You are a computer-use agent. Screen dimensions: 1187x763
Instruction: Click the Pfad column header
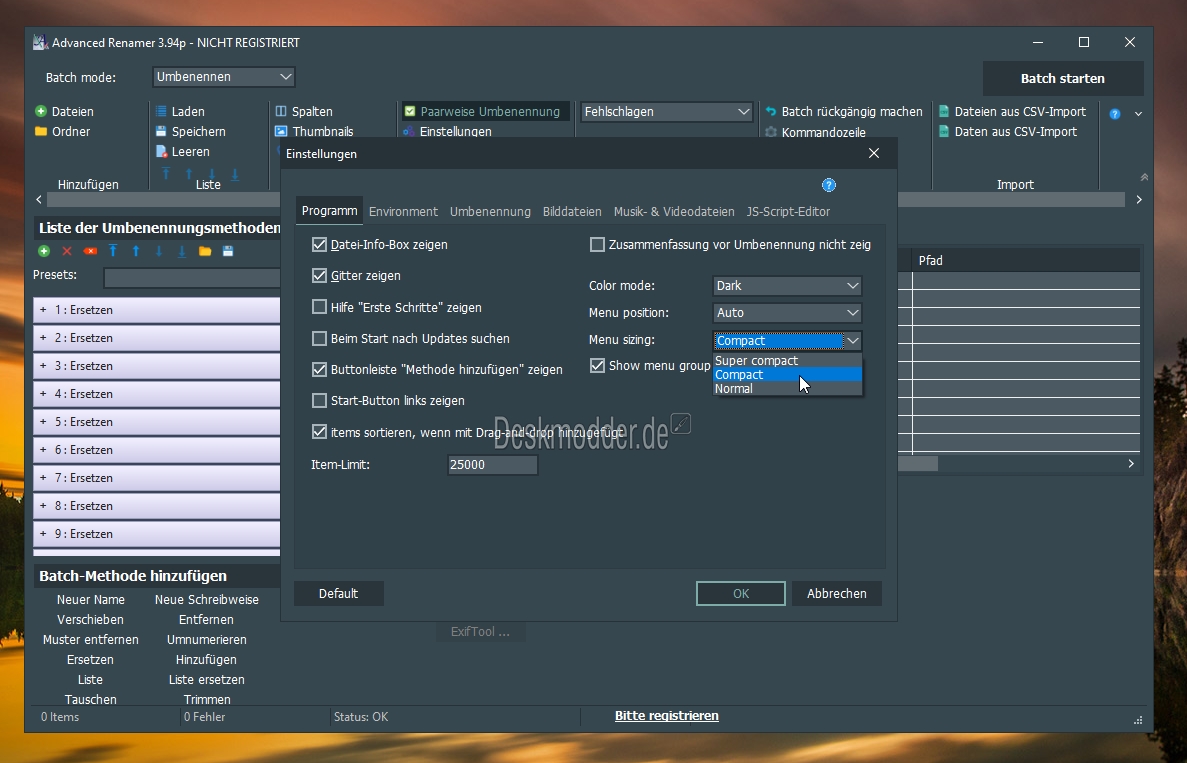1026,260
